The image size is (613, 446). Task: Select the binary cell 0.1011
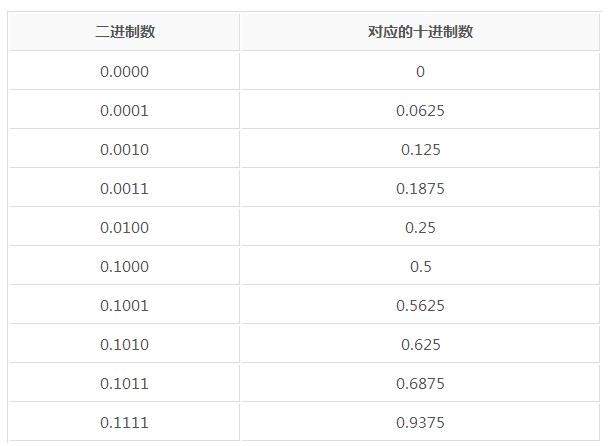[125, 383]
